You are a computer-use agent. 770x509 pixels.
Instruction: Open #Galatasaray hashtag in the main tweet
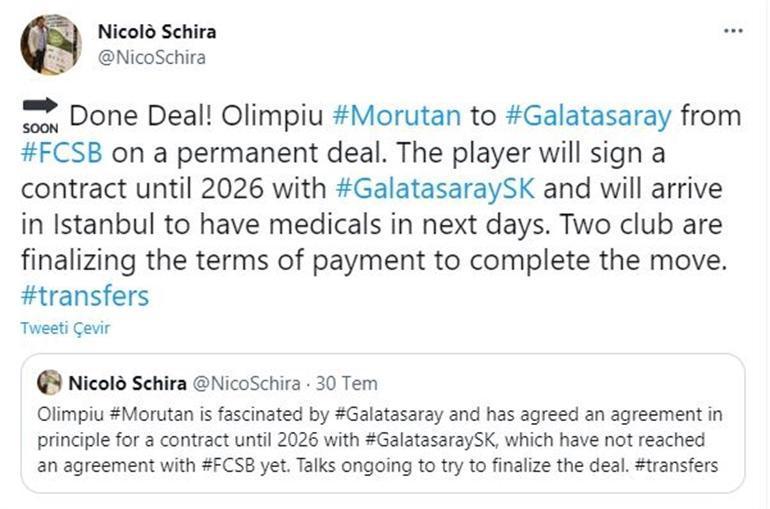[x=575, y=115]
